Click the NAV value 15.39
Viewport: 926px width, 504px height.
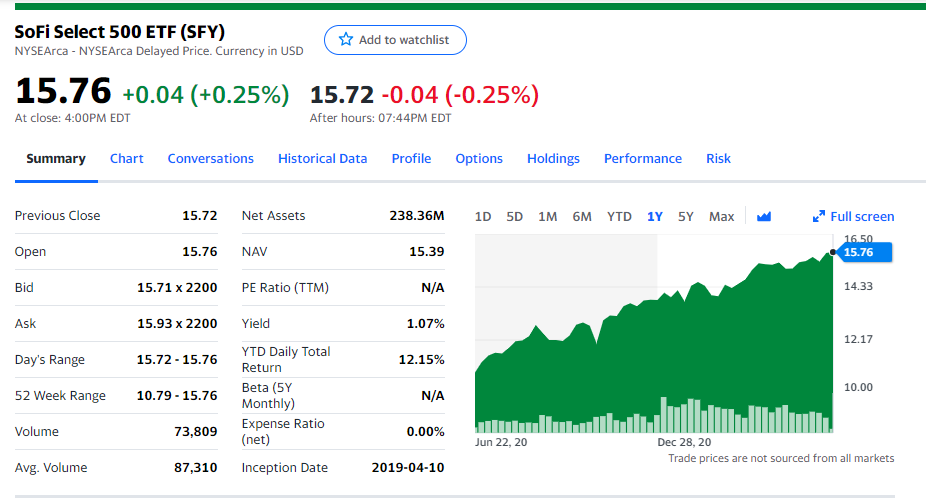pos(426,252)
